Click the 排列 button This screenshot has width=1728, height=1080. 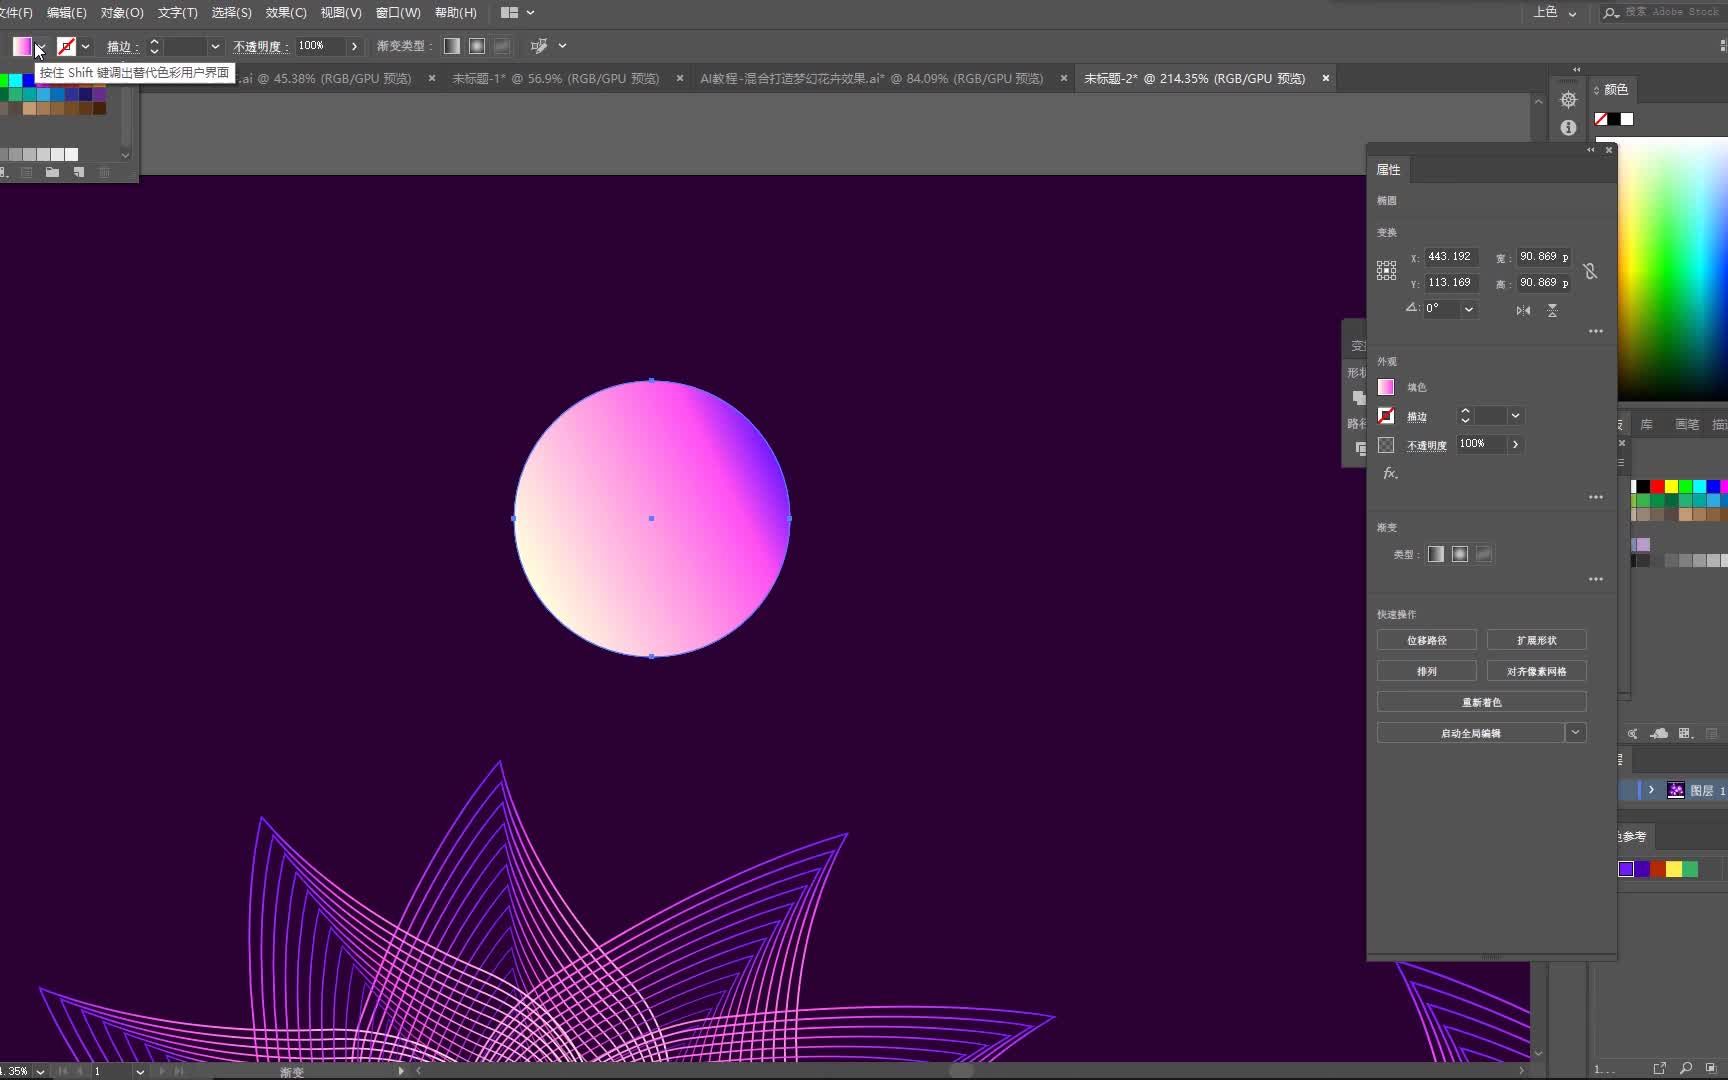pyautogui.click(x=1427, y=671)
